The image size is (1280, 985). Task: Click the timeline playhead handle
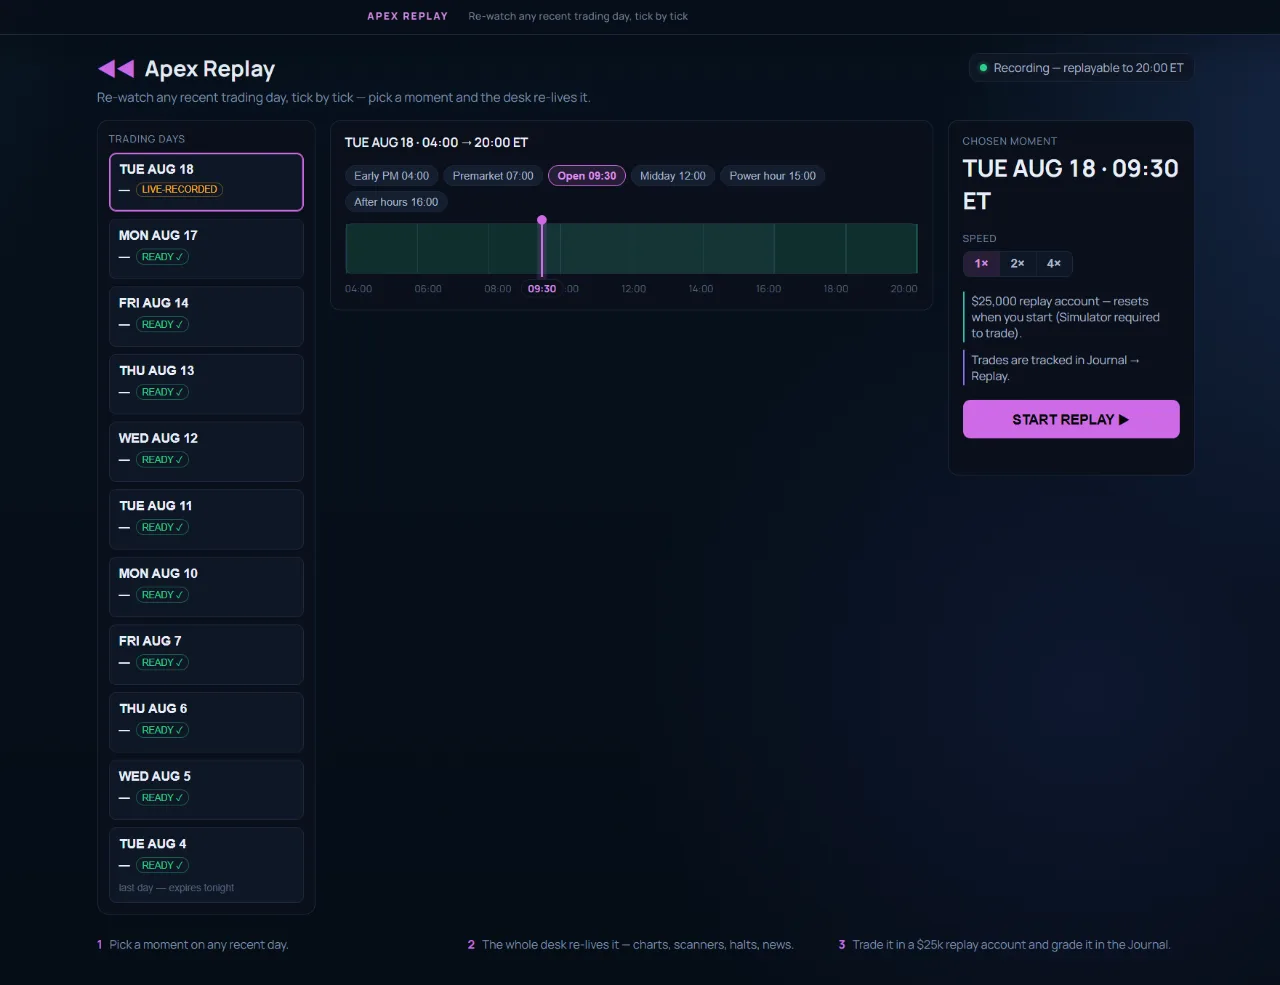[x=542, y=220]
